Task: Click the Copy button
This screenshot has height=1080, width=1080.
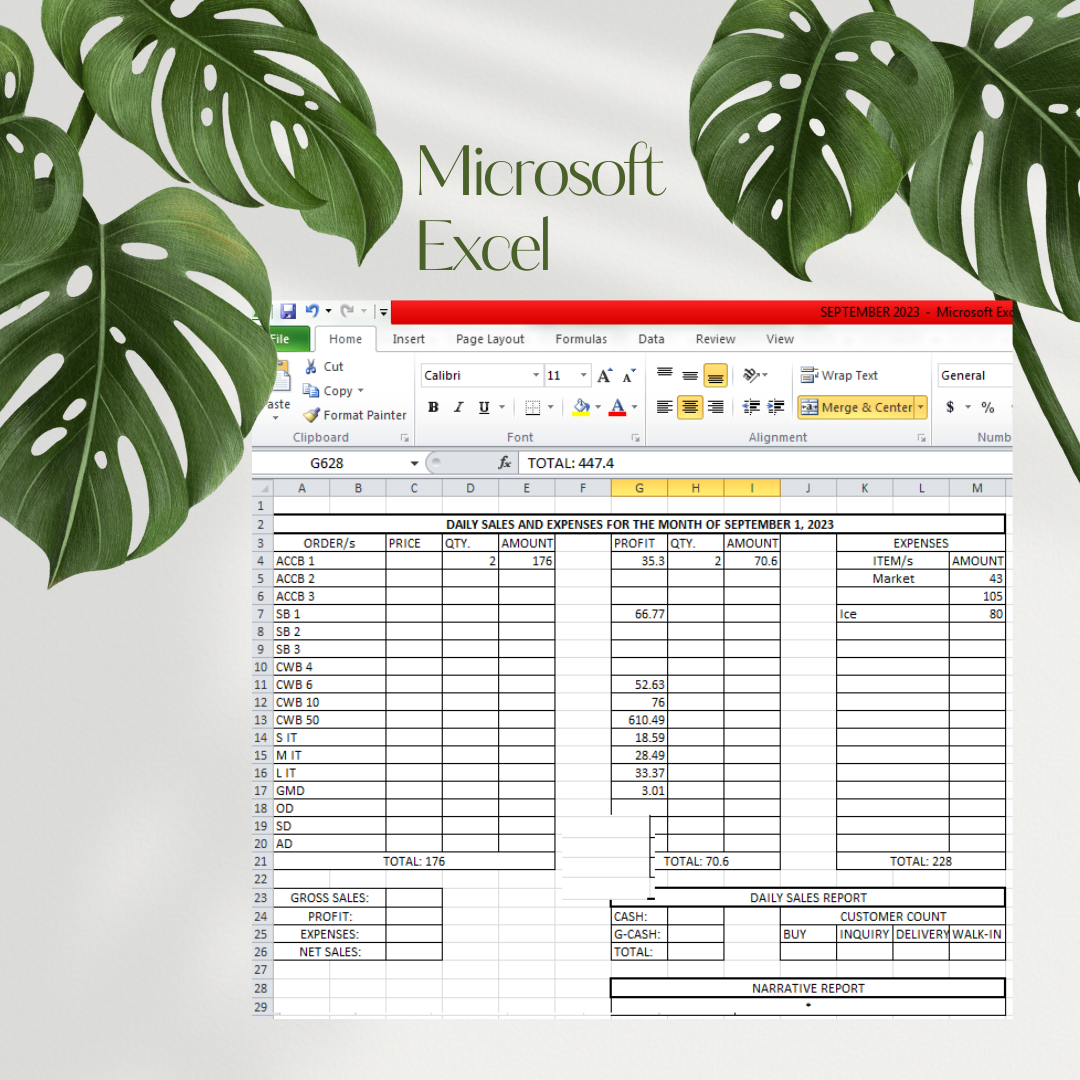Action: (328, 391)
